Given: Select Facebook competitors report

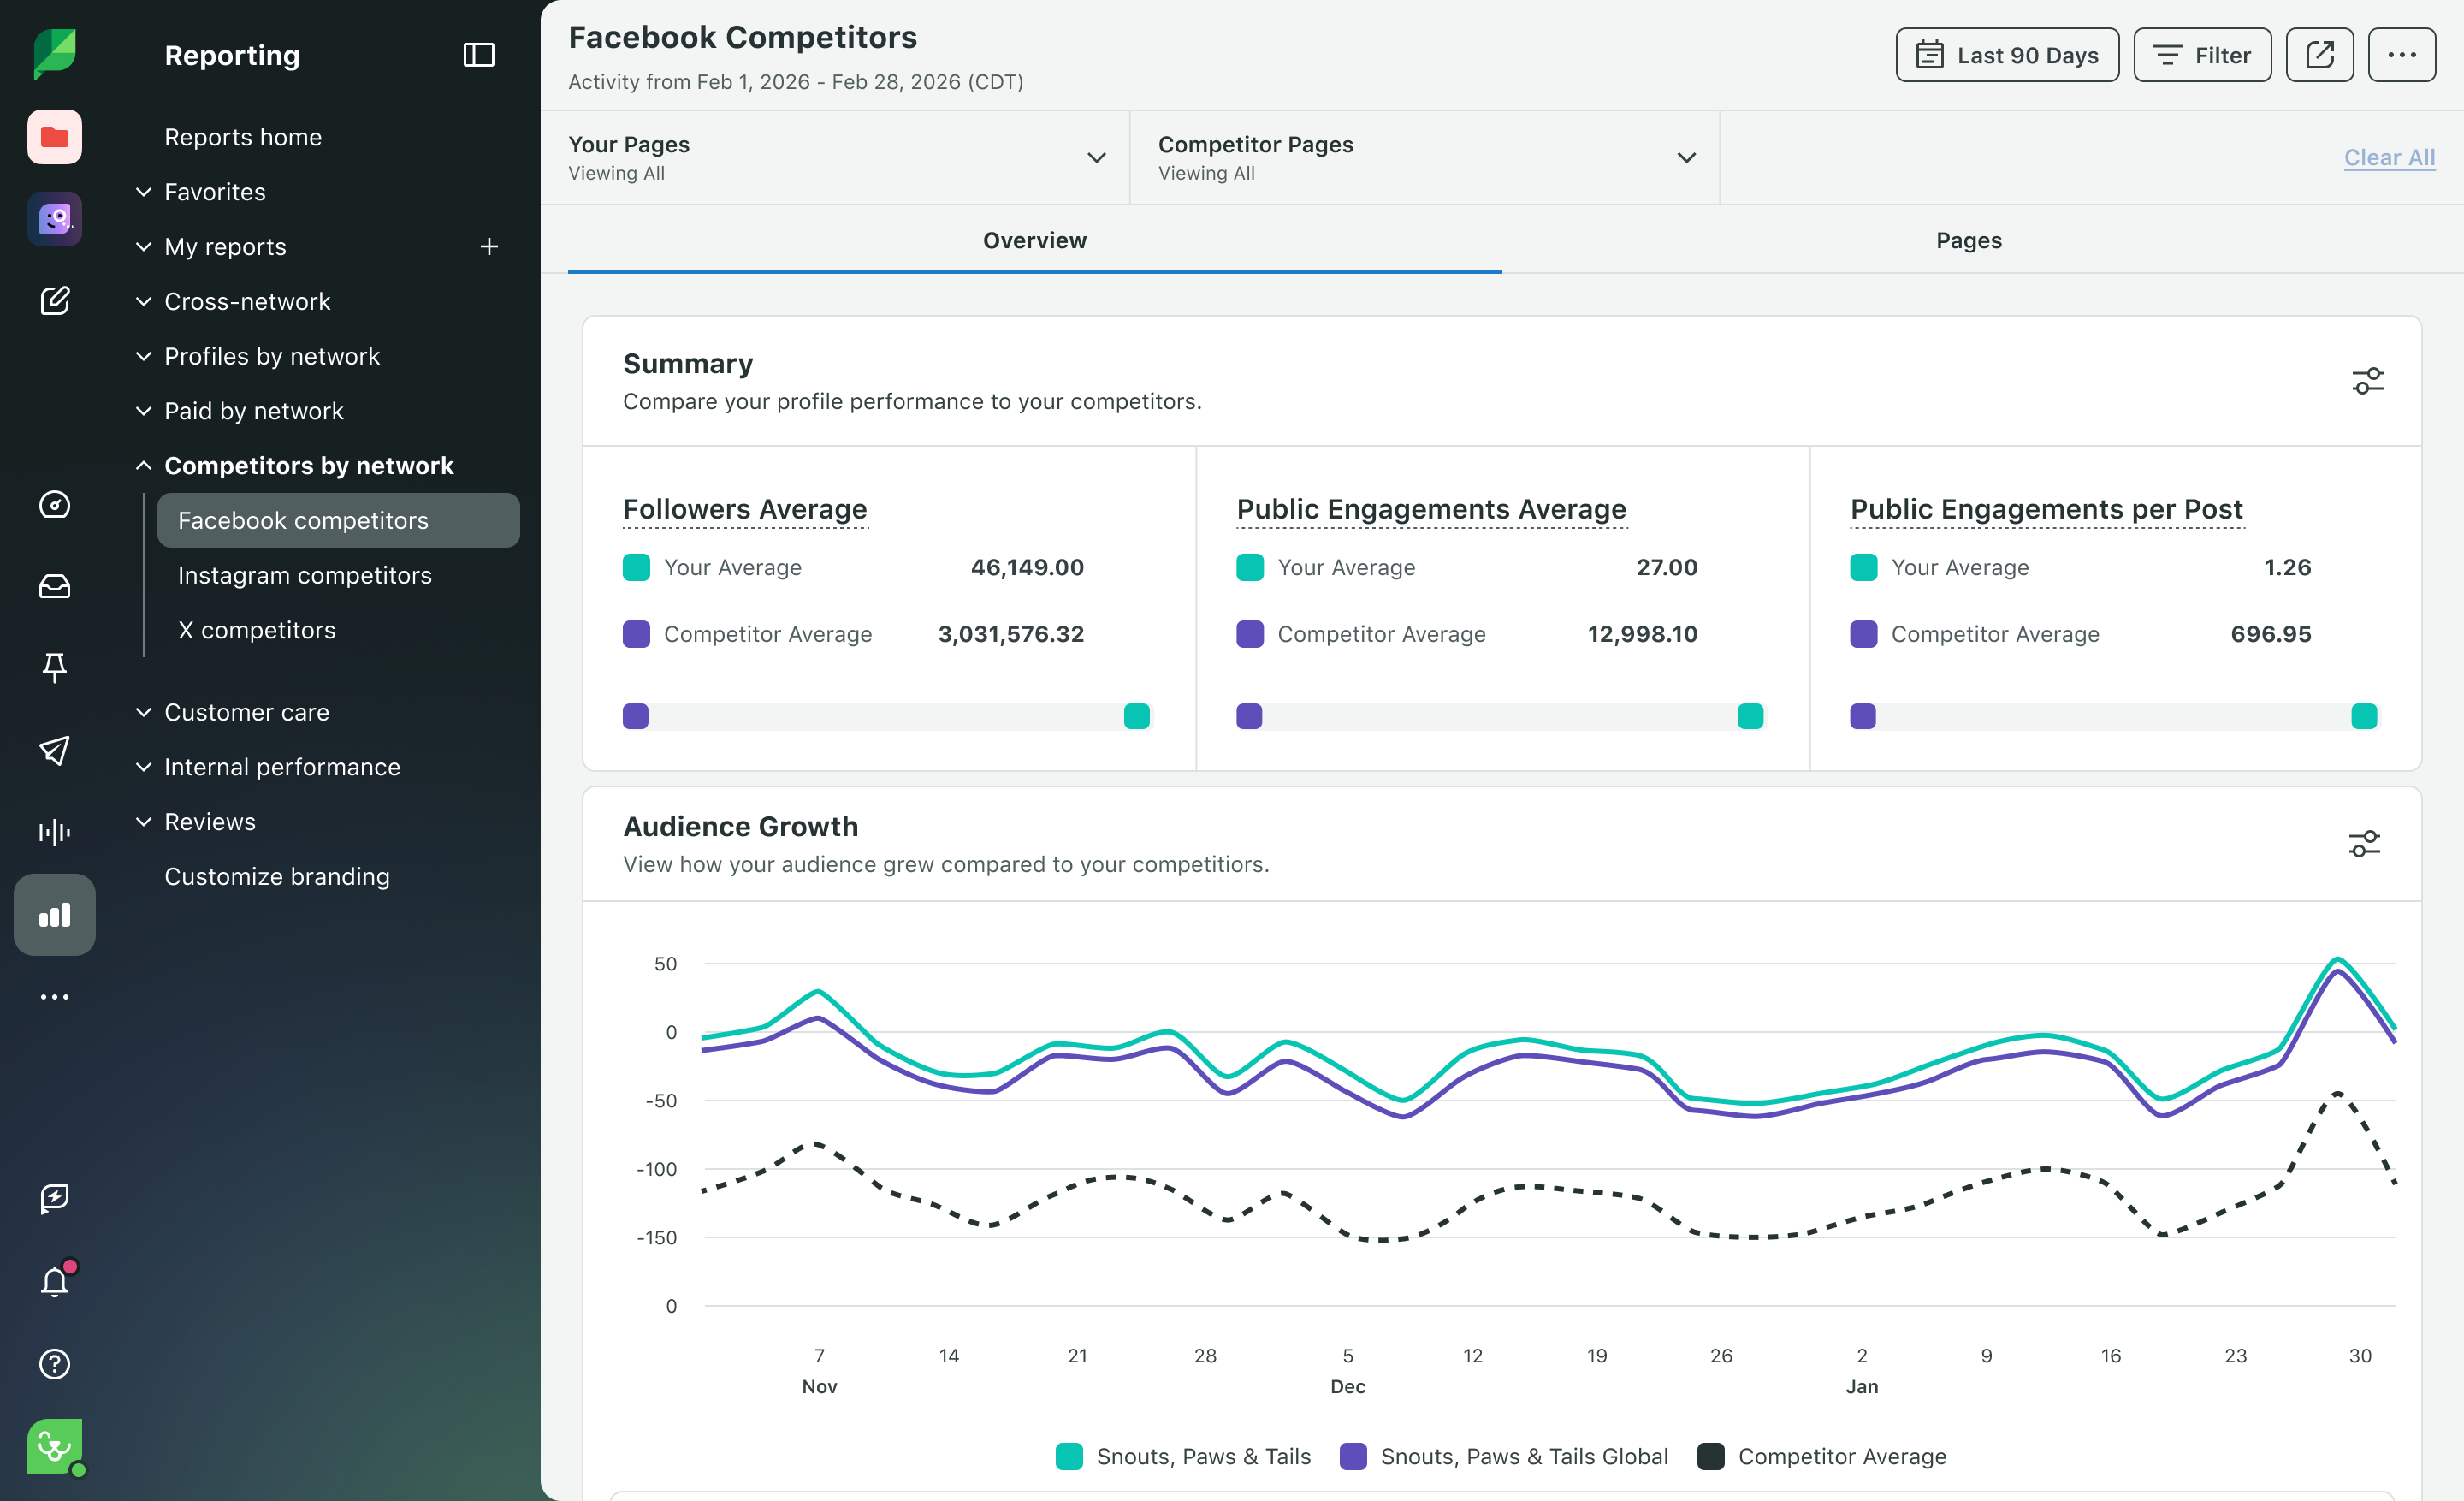Looking at the screenshot, I should click(338, 520).
